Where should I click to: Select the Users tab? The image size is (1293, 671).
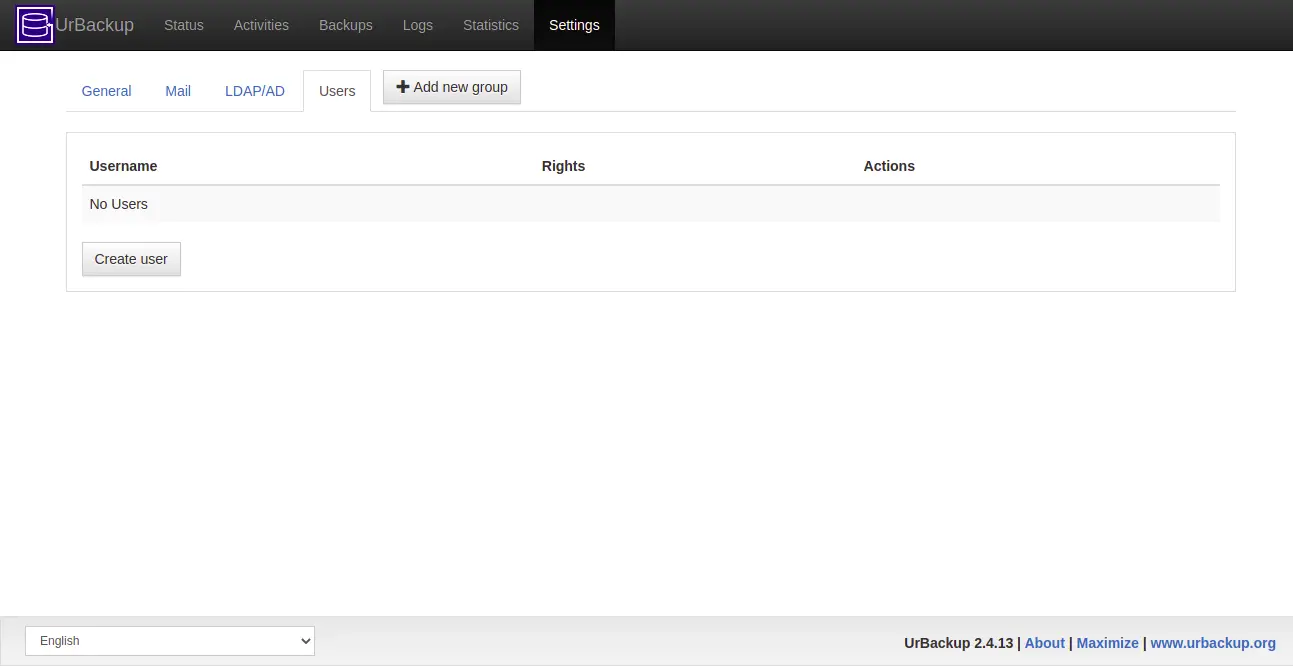[x=337, y=91]
